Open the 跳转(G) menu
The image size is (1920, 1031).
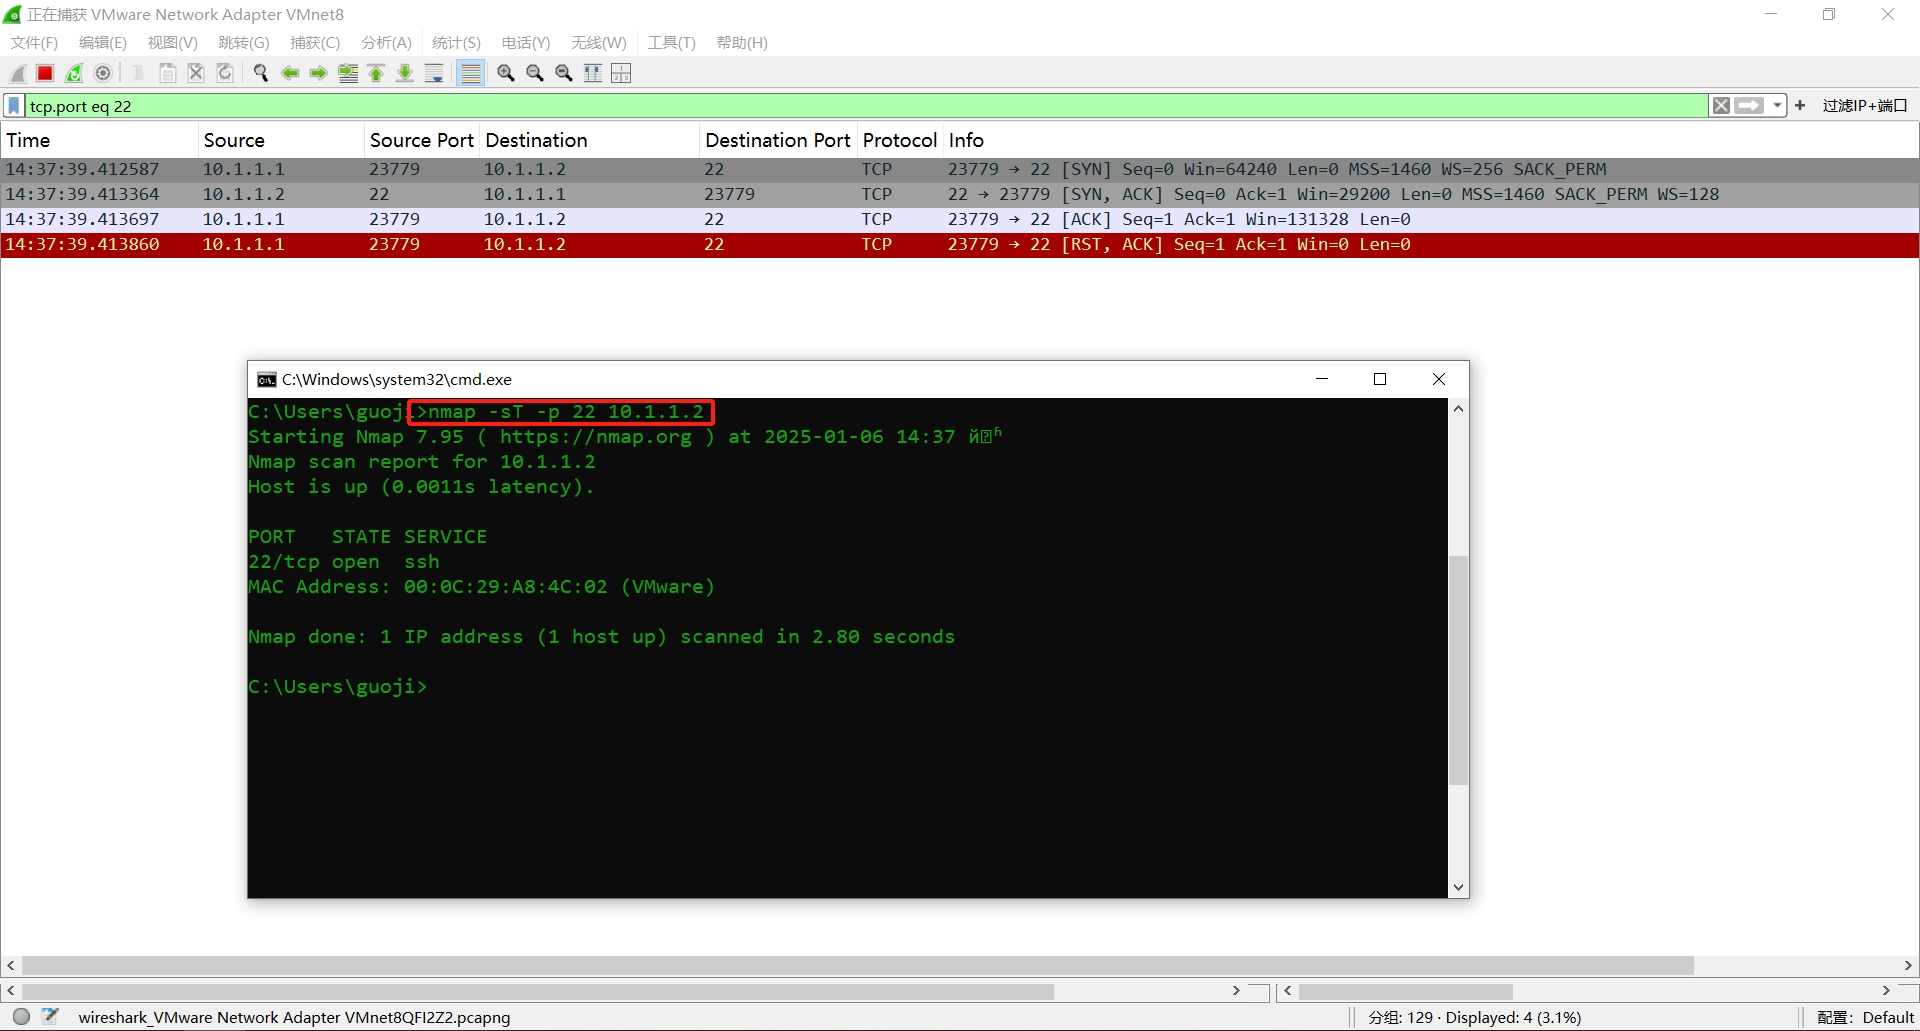tap(244, 43)
